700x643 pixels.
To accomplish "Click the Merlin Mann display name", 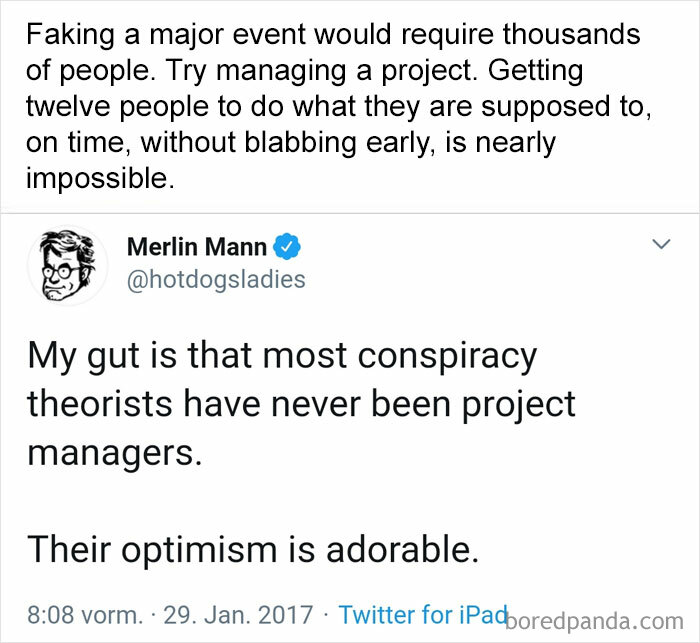I will 197,246.
